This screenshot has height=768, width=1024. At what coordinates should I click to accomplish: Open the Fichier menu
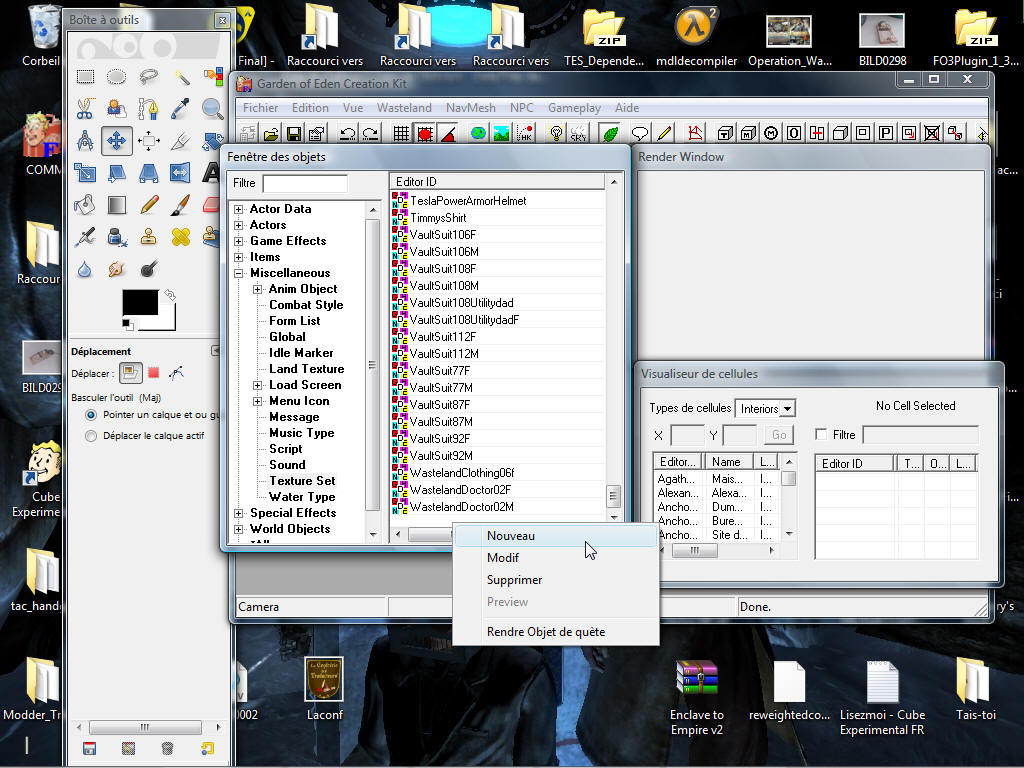pyautogui.click(x=260, y=108)
